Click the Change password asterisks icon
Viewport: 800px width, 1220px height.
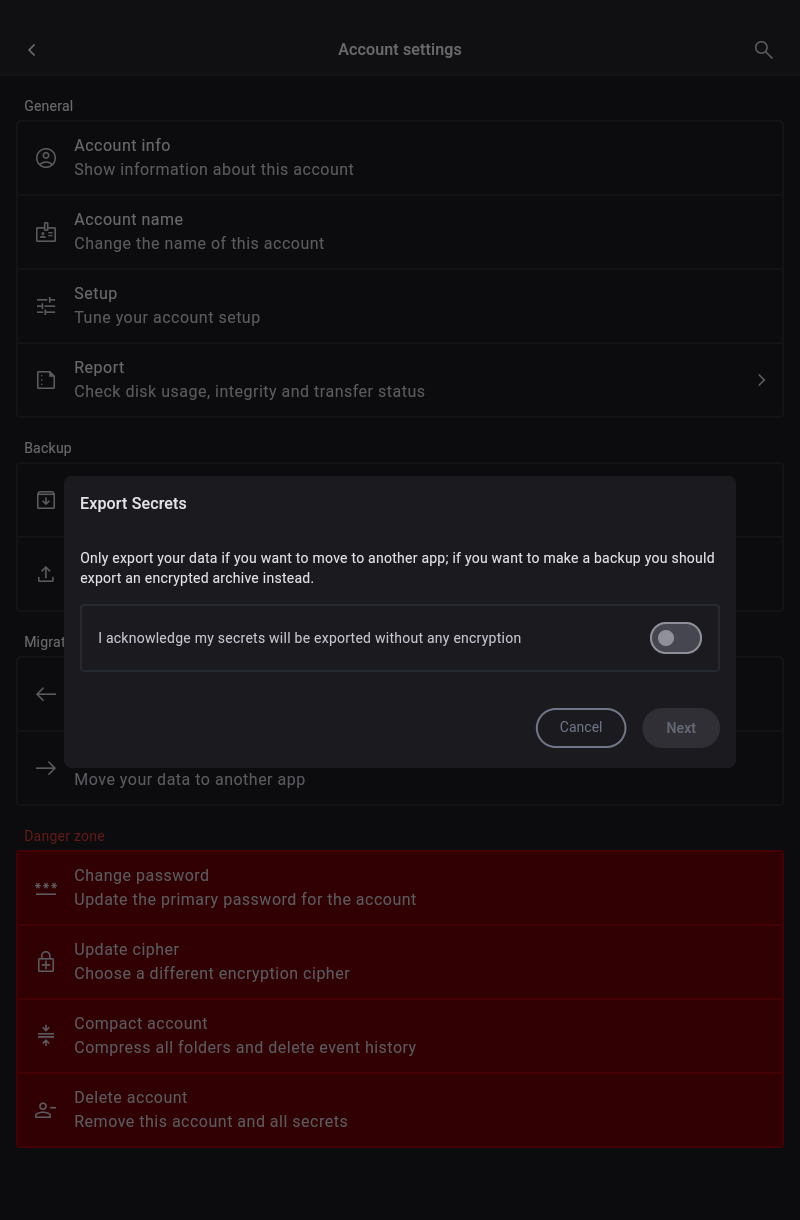tap(46, 888)
